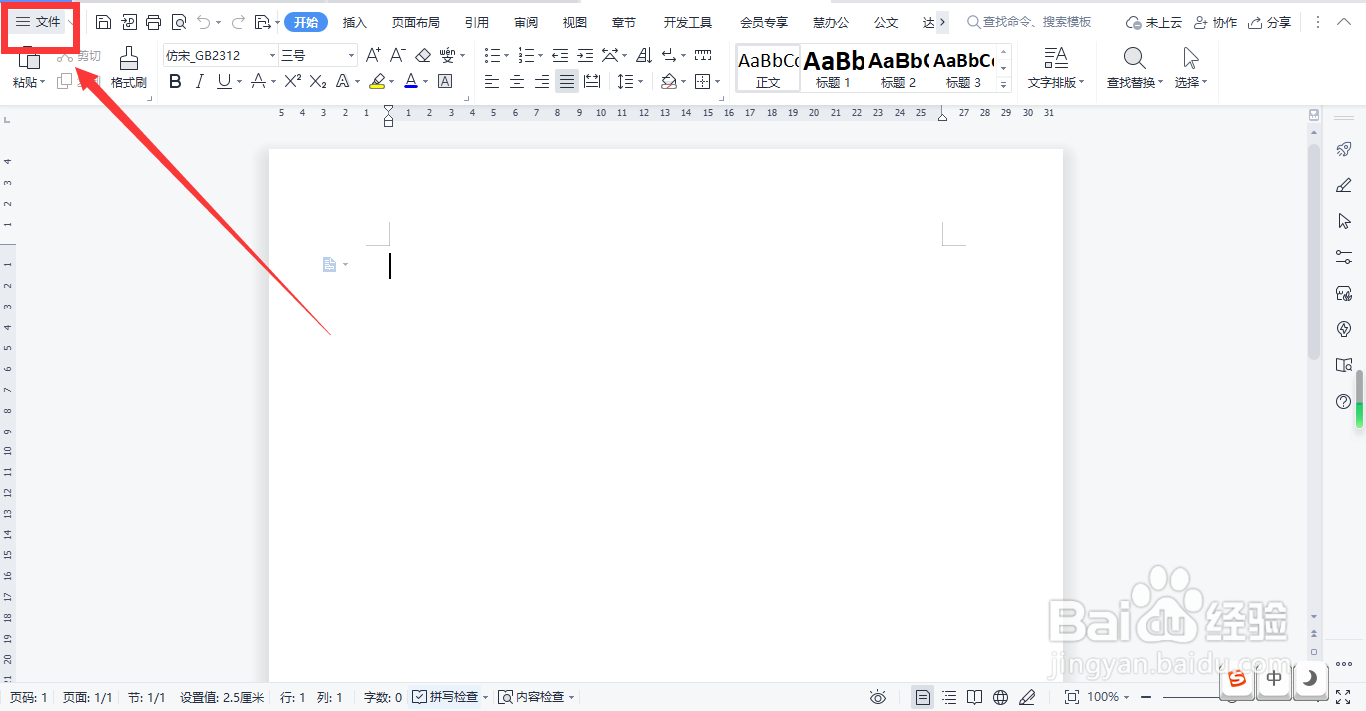Click the character border boxed A icon
The height and width of the screenshot is (711, 1366).
tap(445, 81)
